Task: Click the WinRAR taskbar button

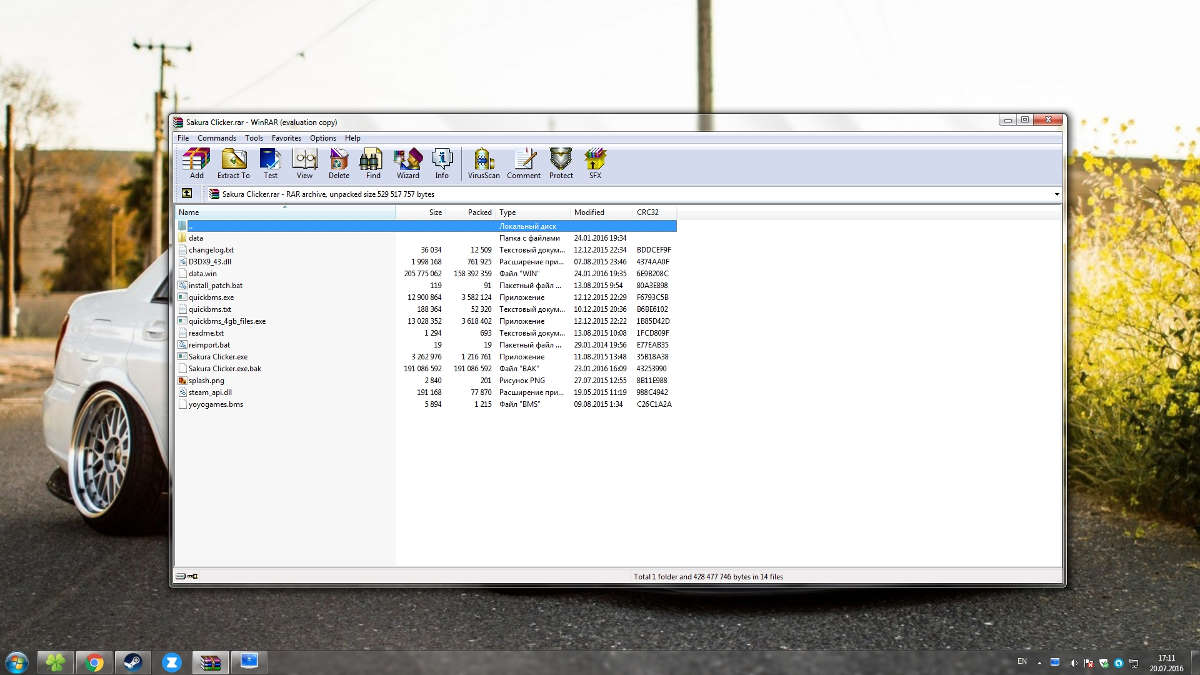Action: click(209, 662)
